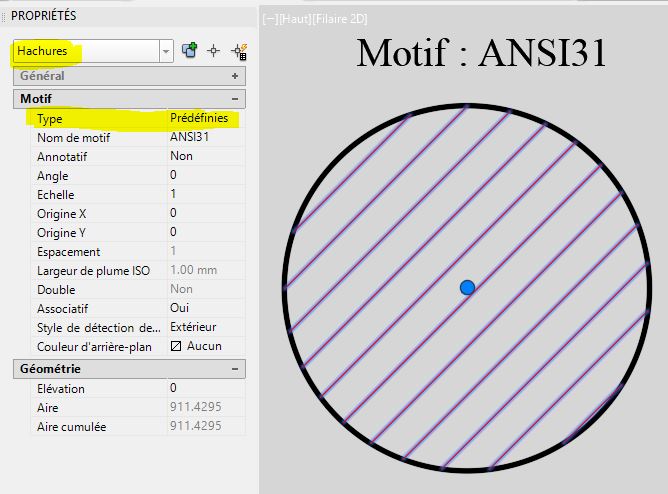Edit the Echelle value field
Image resolution: width=668 pixels, height=494 pixels.
(x=206, y=194)
